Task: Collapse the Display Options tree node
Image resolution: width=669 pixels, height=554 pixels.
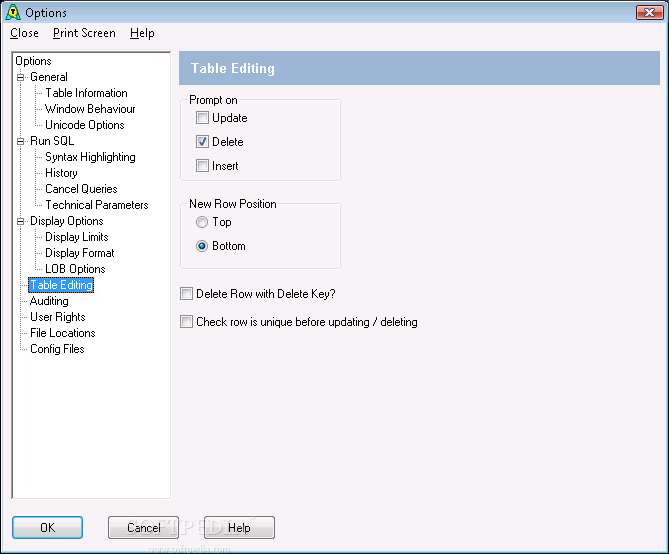Action: [x=20, y=221]
